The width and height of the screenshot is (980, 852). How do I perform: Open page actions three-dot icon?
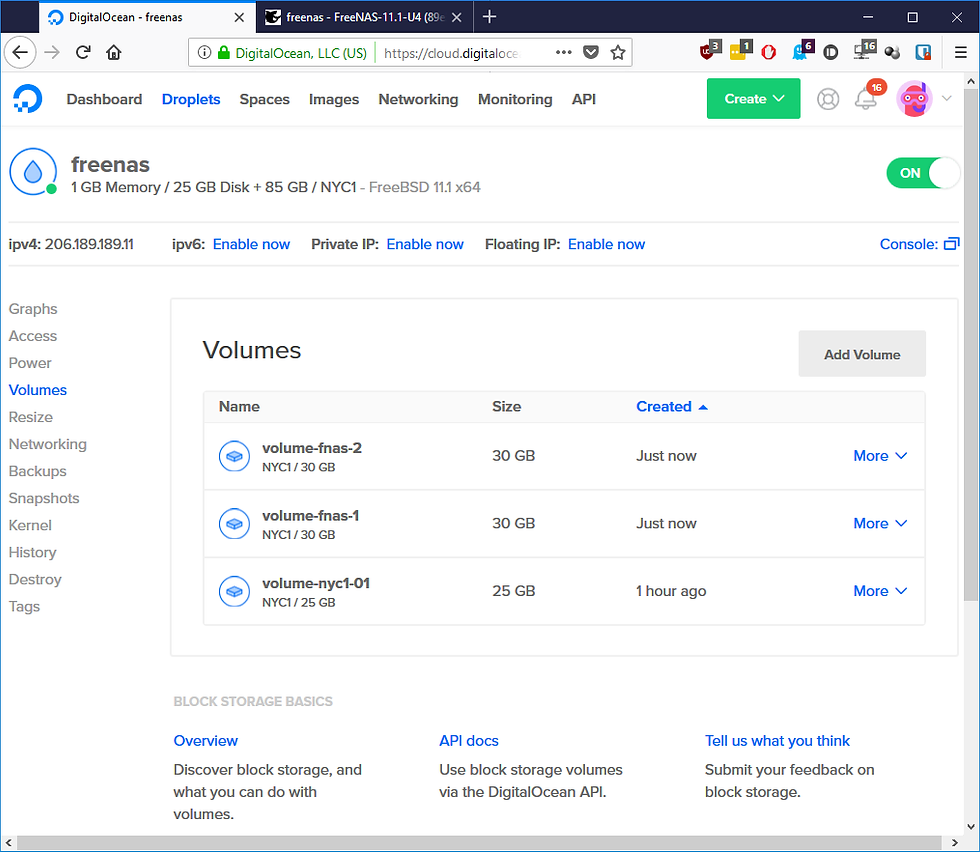pyautogui.click(x=563, y=53)
